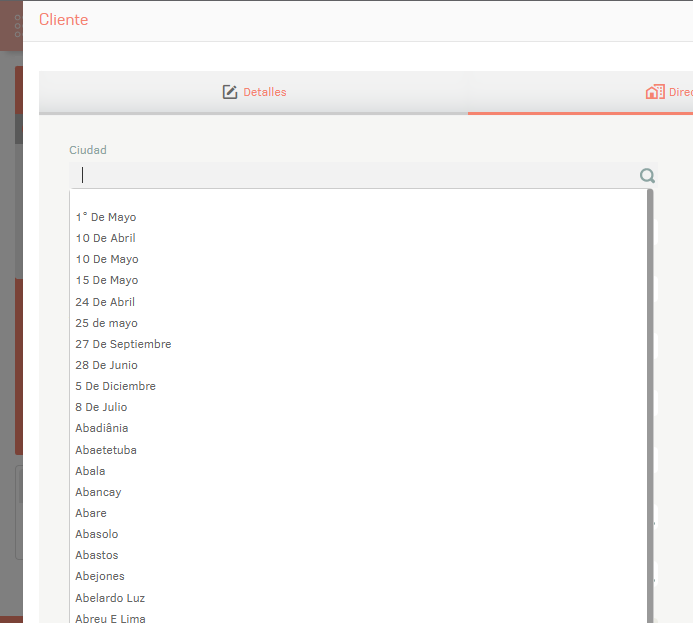Pick "27 De Septiembre" city
This screenshot has height=623, width=693.
(358, 344)
